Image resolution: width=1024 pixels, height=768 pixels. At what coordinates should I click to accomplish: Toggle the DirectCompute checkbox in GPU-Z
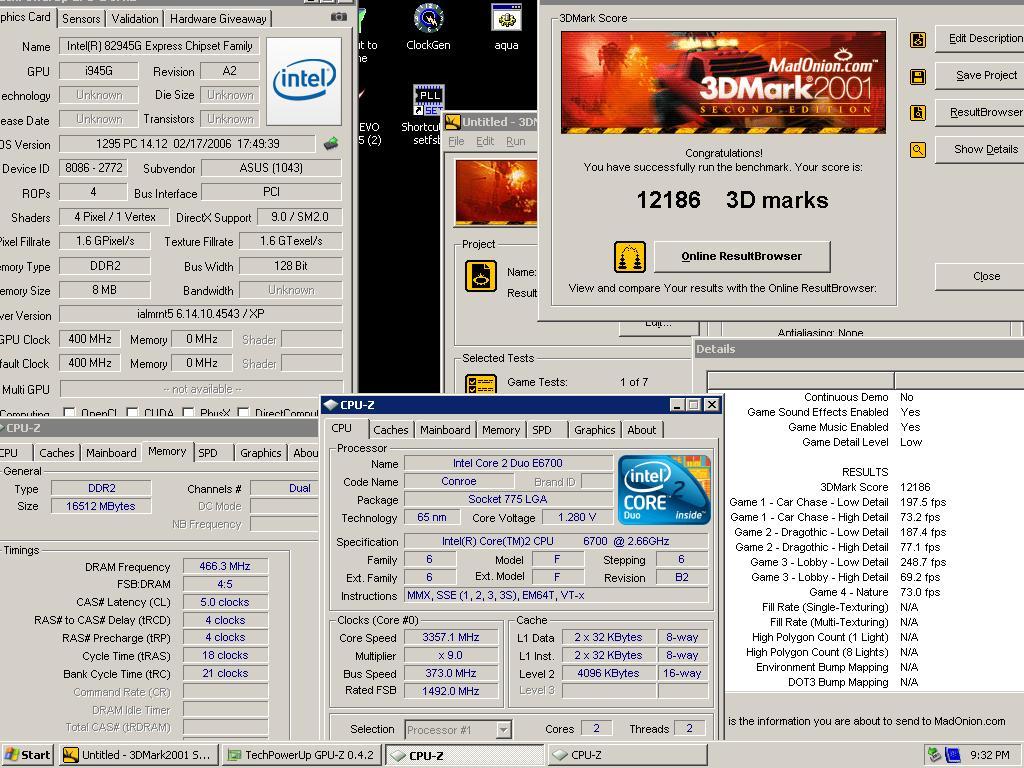coord(244,413)
